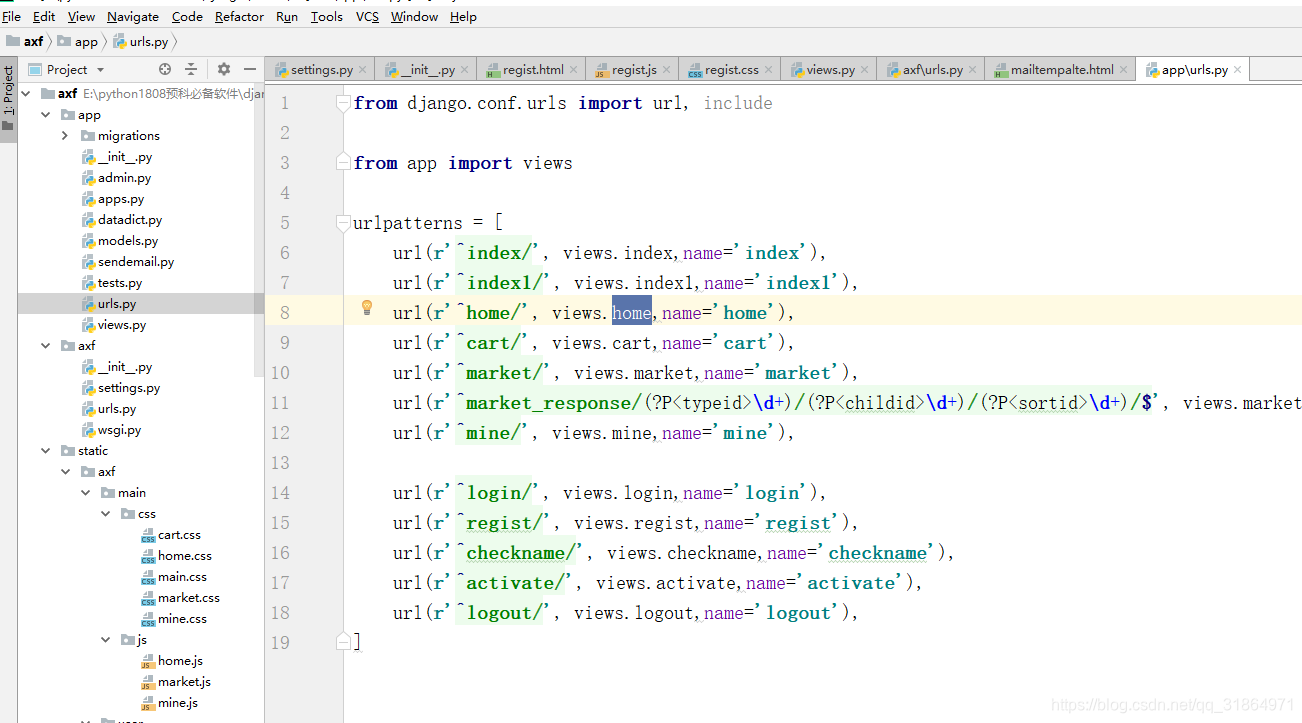Screen dimensions: 1302x723
Task: Click the fold end marker on line 19
Action: point(344,641)
